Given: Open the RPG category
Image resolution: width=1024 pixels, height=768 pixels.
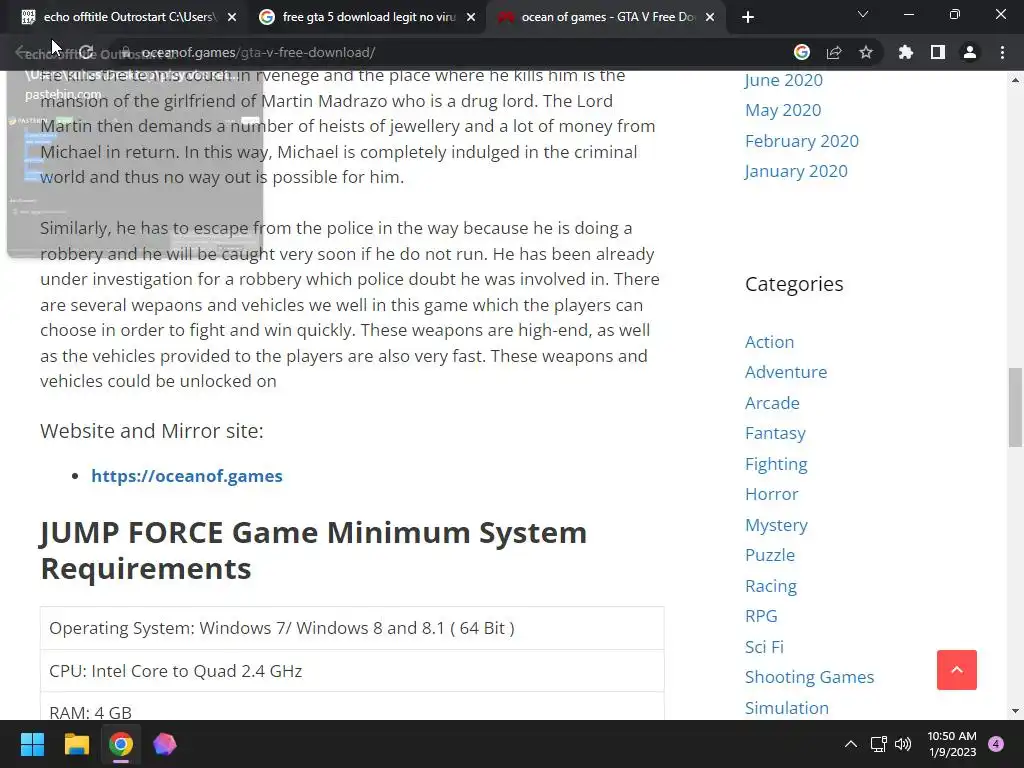Looking at the screenshot, I should point(761,616).
